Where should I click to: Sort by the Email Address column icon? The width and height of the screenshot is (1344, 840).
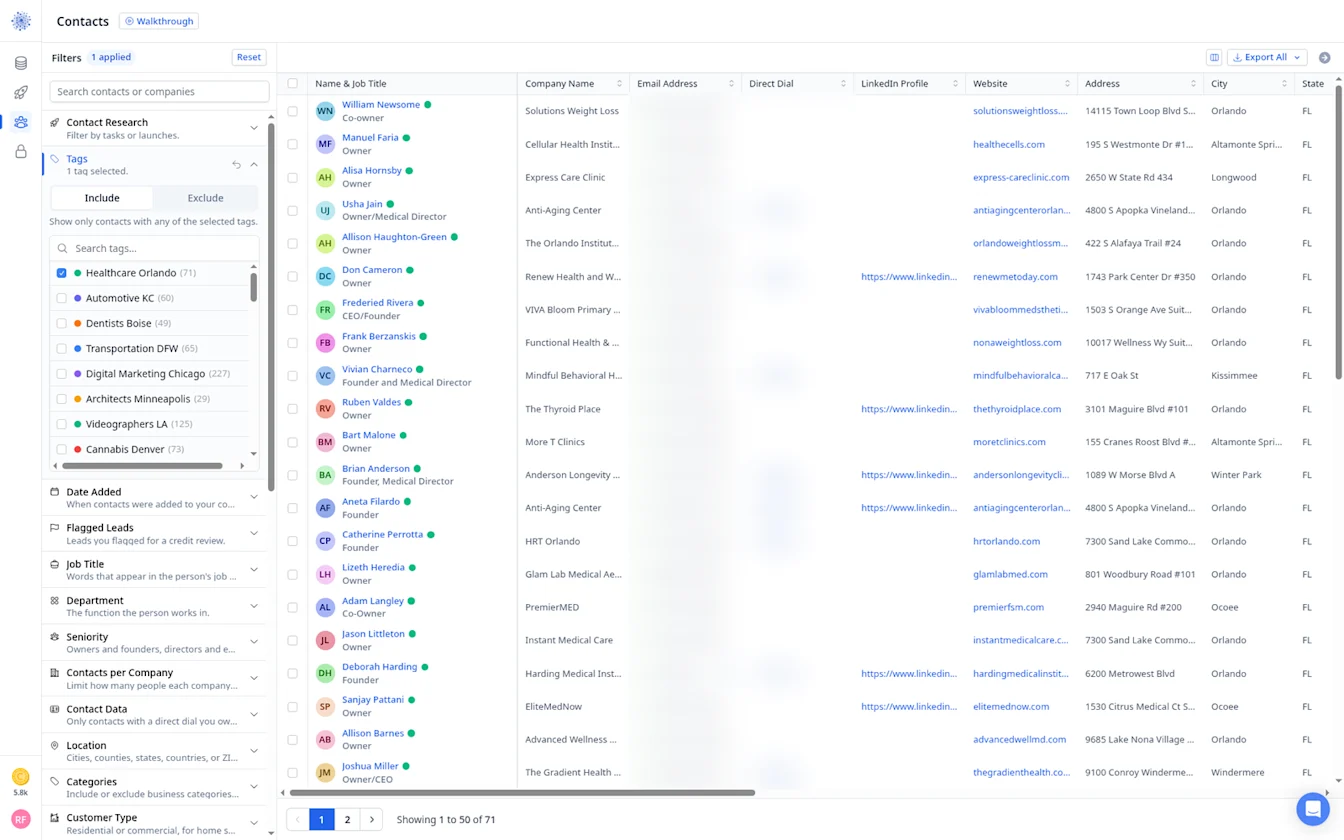pos(732,84)
